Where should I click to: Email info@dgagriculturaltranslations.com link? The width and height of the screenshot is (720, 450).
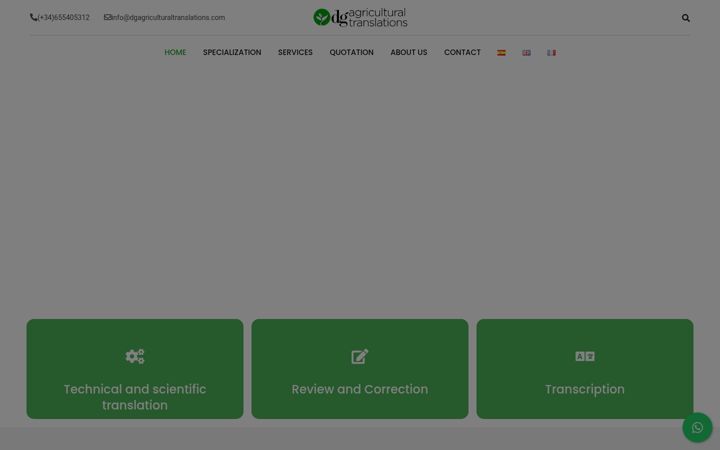click(169, 17)
